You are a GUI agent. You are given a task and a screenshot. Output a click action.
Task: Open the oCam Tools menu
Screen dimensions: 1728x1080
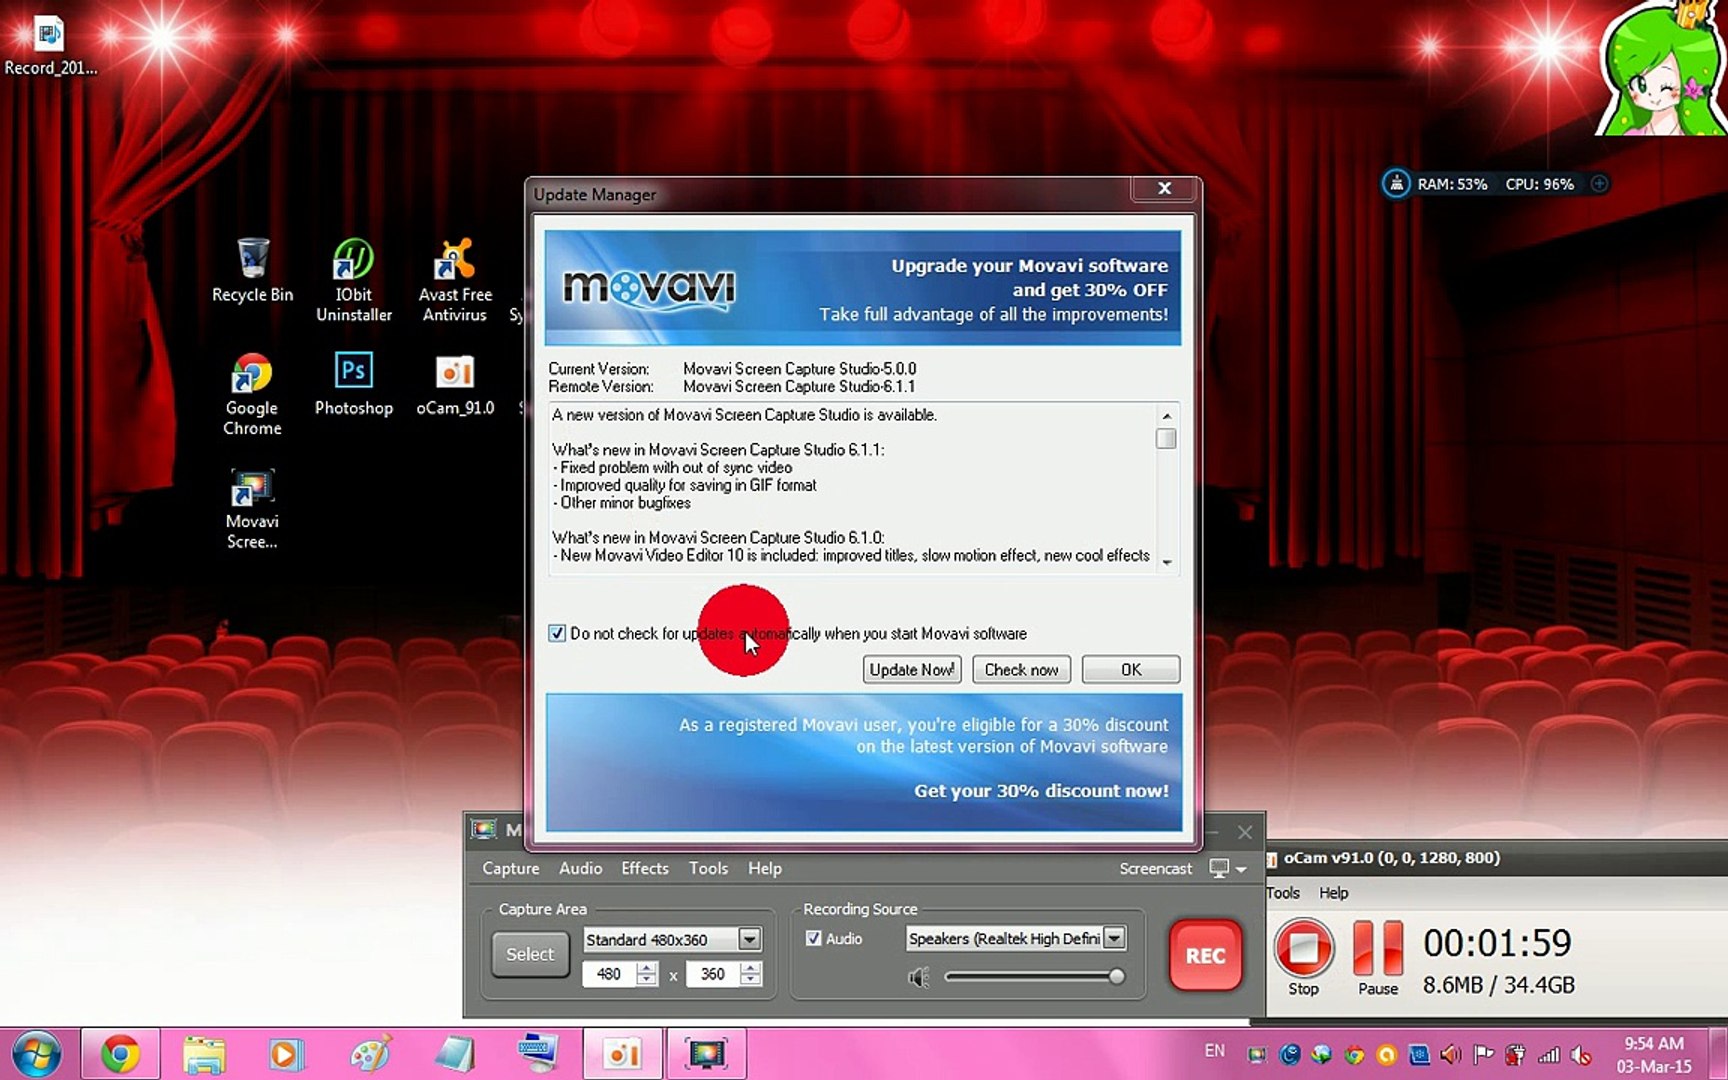(1283, 893)
